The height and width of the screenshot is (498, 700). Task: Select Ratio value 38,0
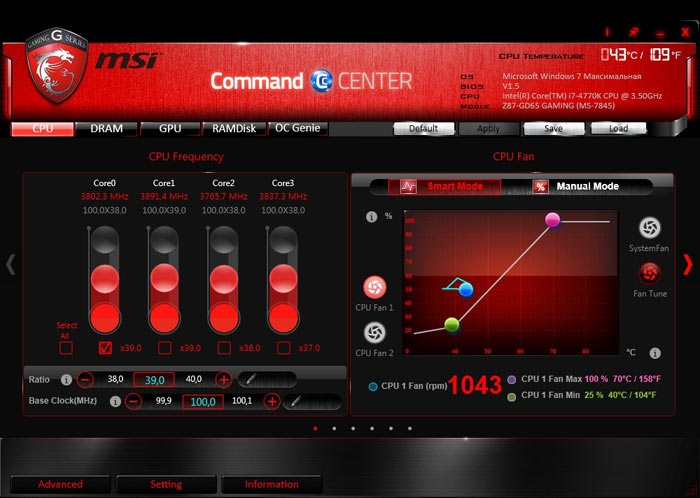click(x=115, y=379)
